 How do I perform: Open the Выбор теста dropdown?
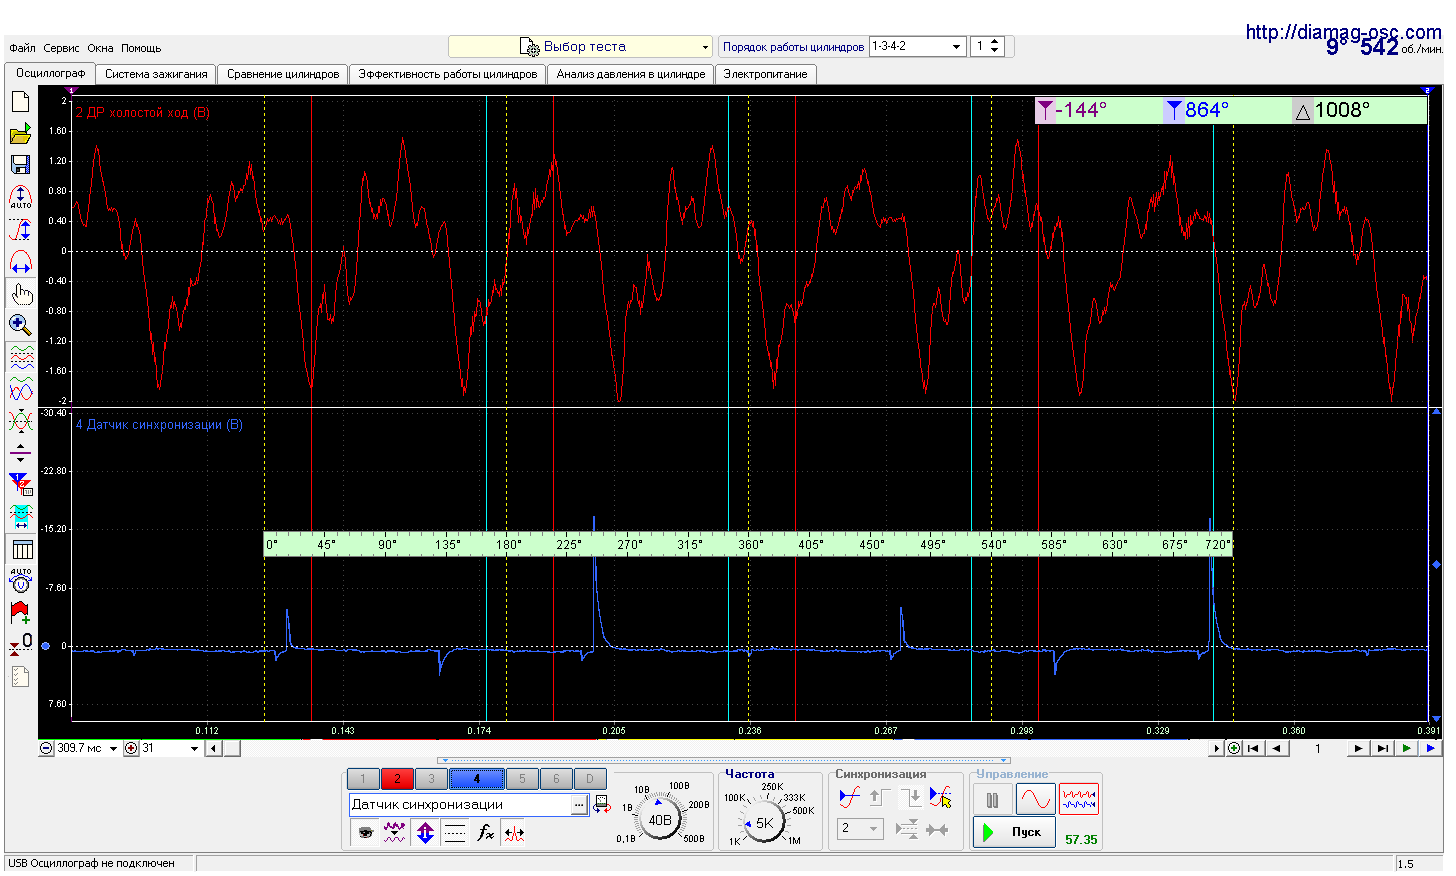pos(705,47)
